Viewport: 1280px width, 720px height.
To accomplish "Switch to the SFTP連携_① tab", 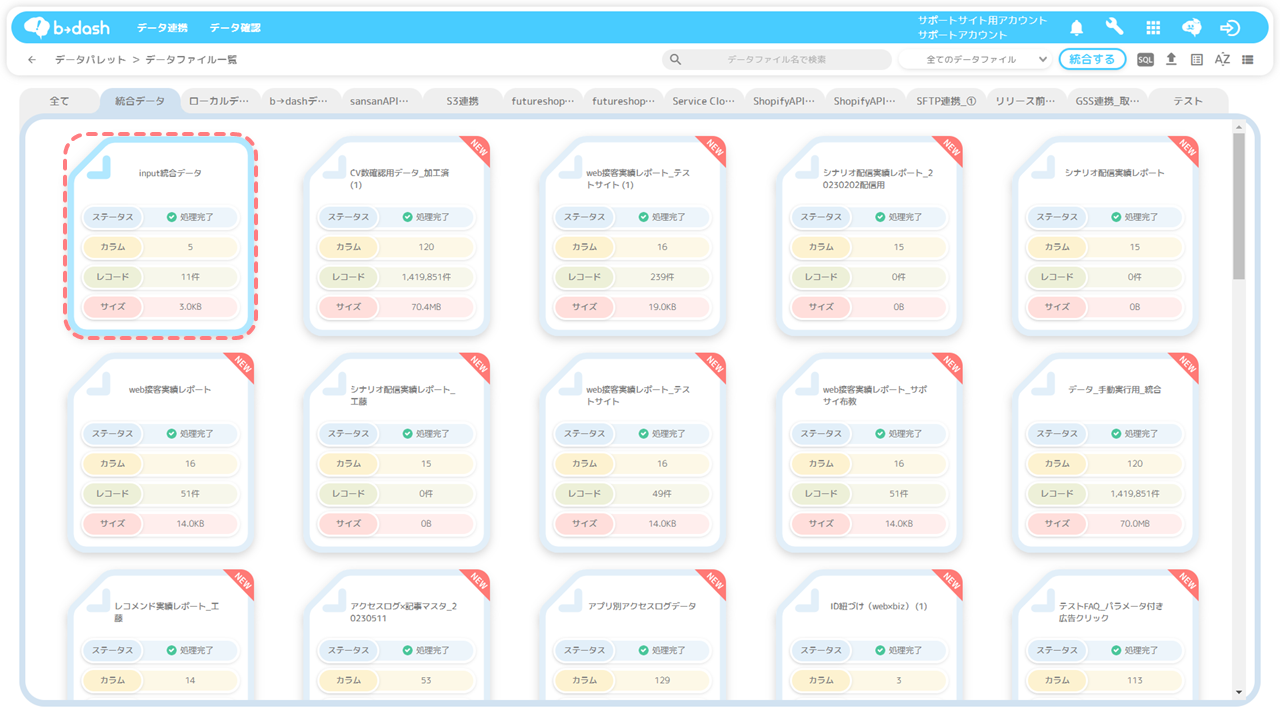I will coord(946,101).
